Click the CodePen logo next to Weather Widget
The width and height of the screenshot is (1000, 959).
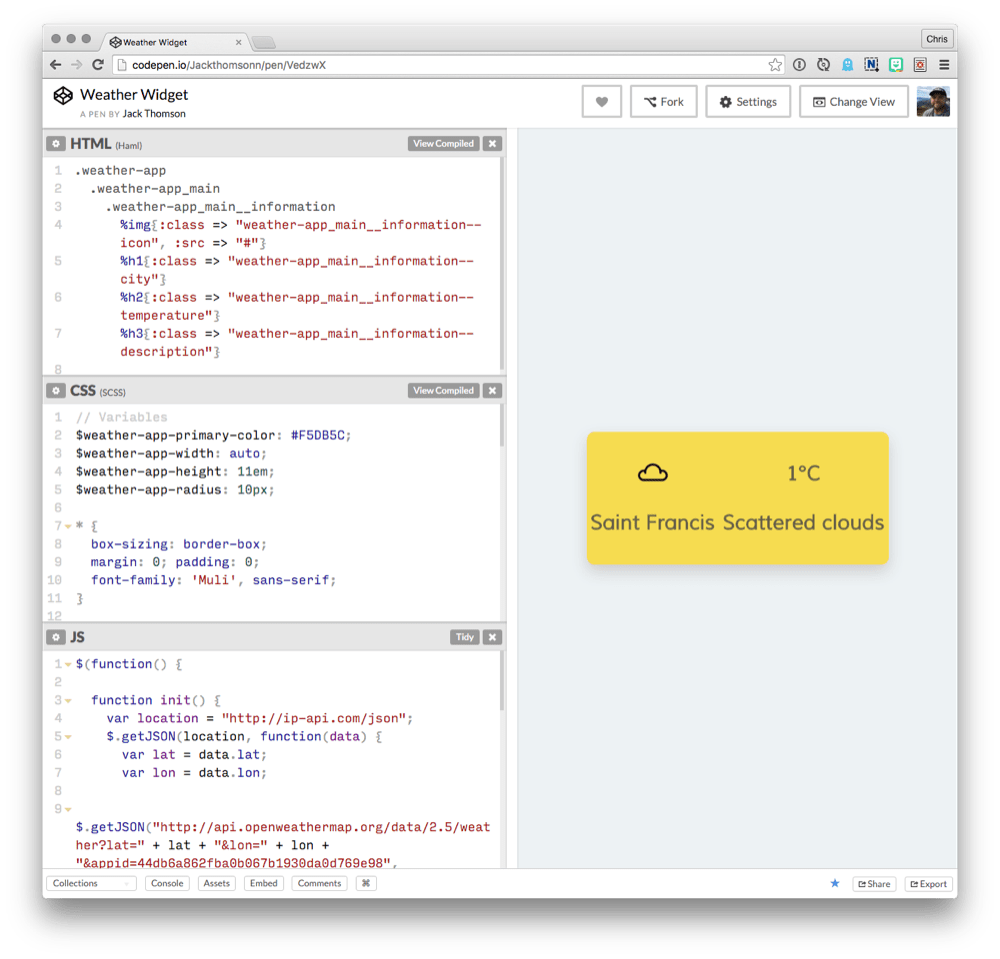coord(63,96)
